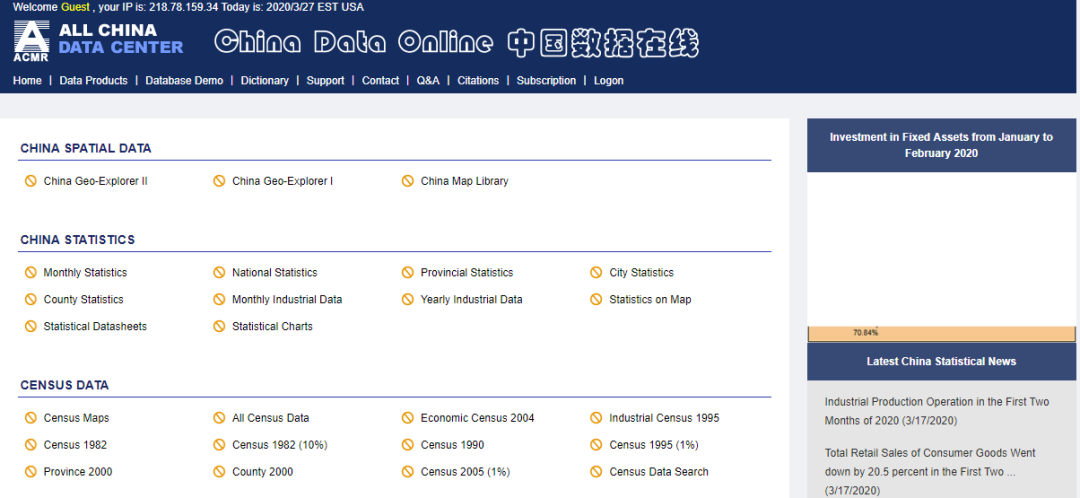The width and height of the screenshot is (1080, 498).
Task: Click the CENSUS DATA section heading
Action: tap(65, 386)
